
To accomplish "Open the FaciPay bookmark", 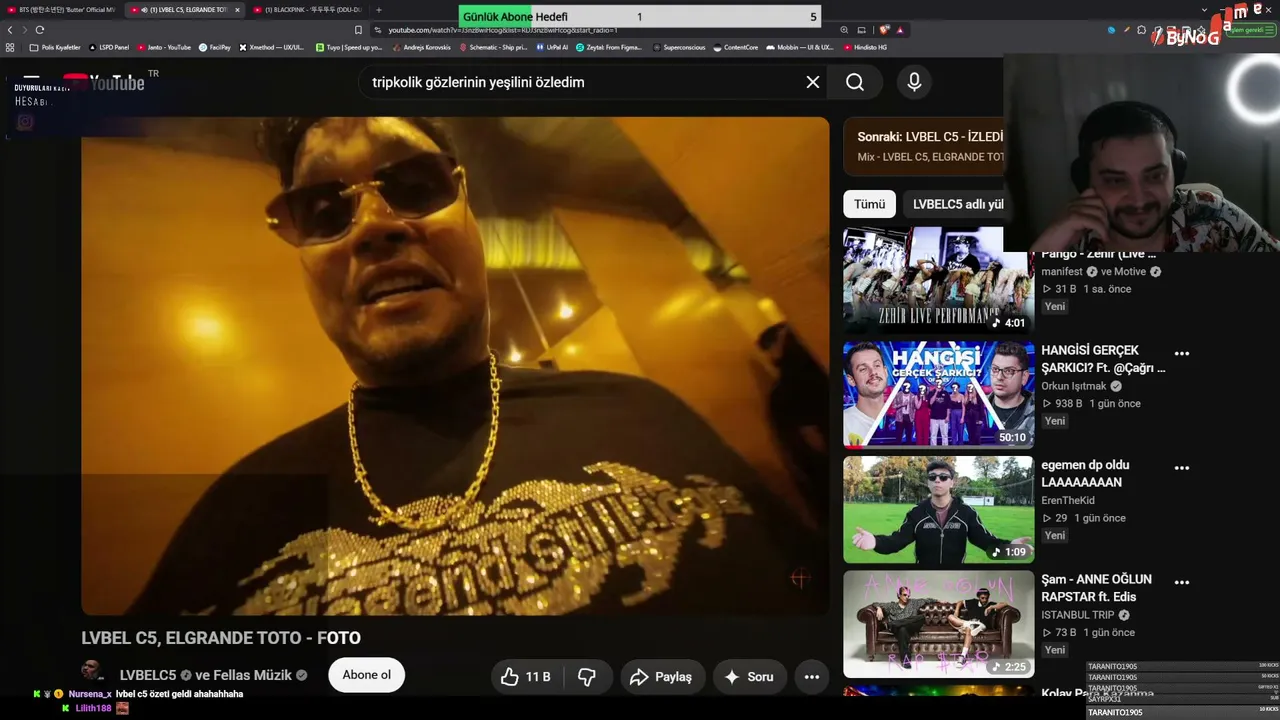I will [x=215, y=47].
